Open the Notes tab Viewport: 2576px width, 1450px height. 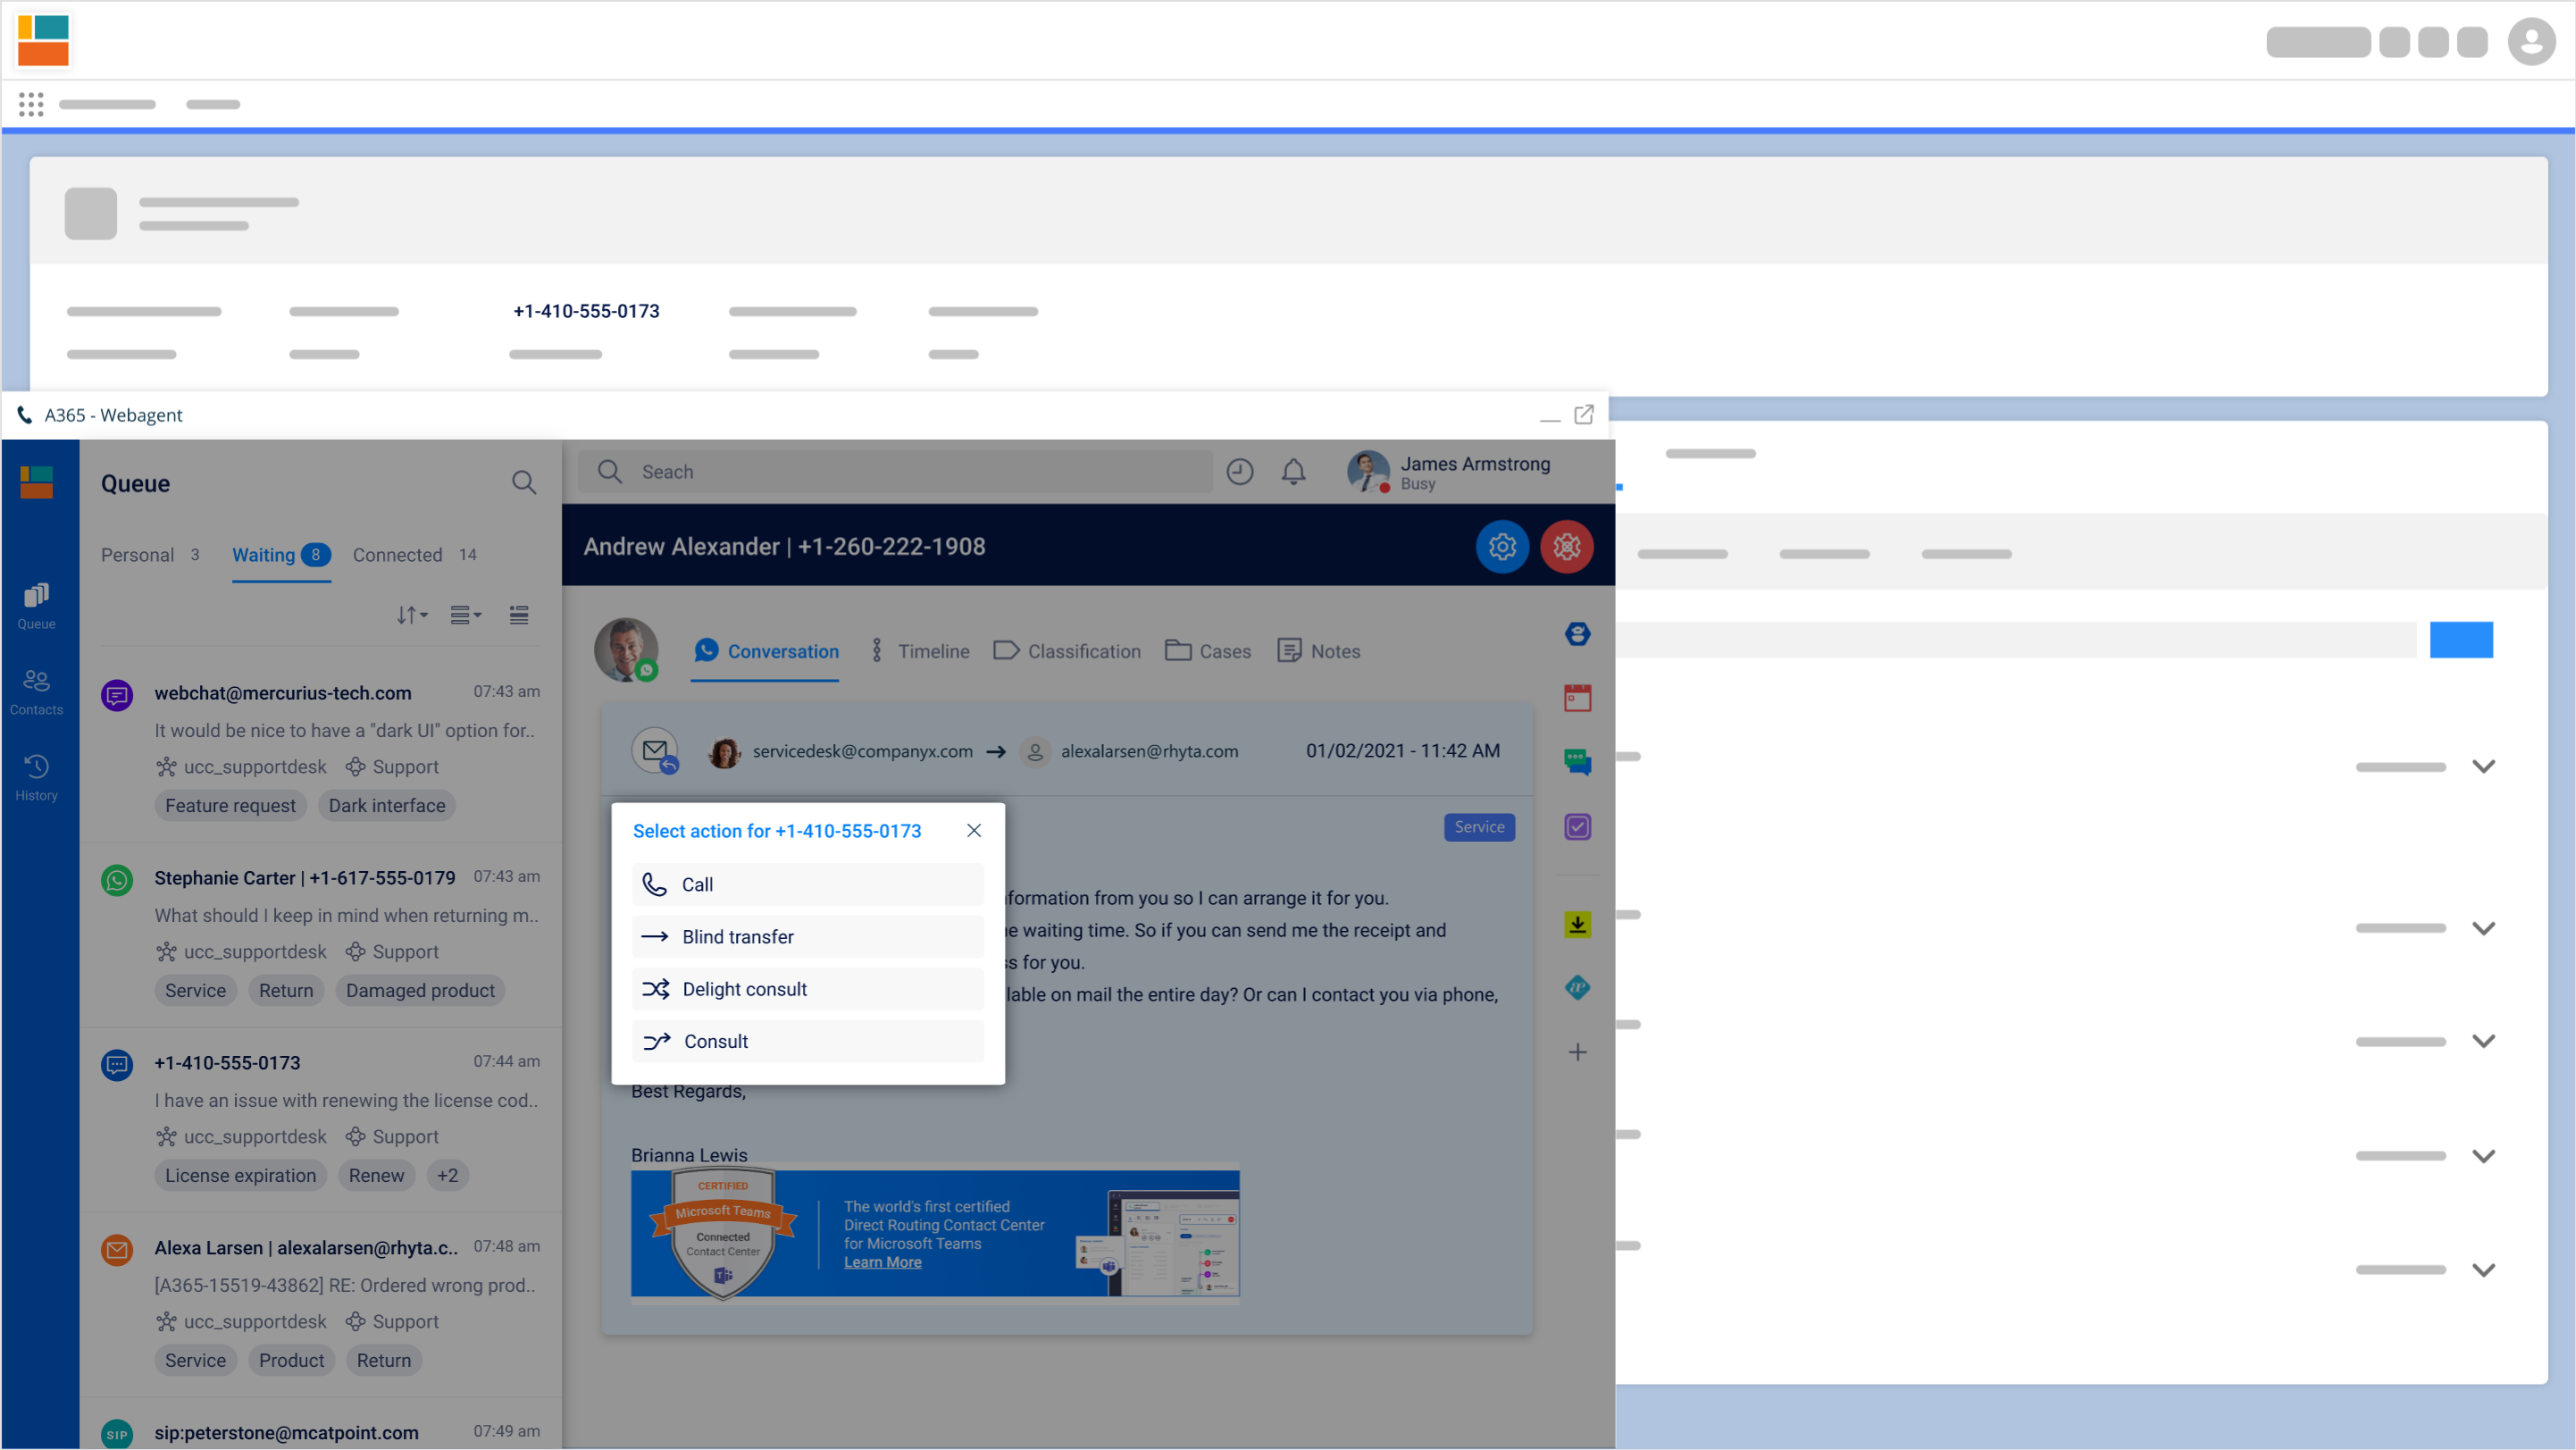(x=1319, y=652)
